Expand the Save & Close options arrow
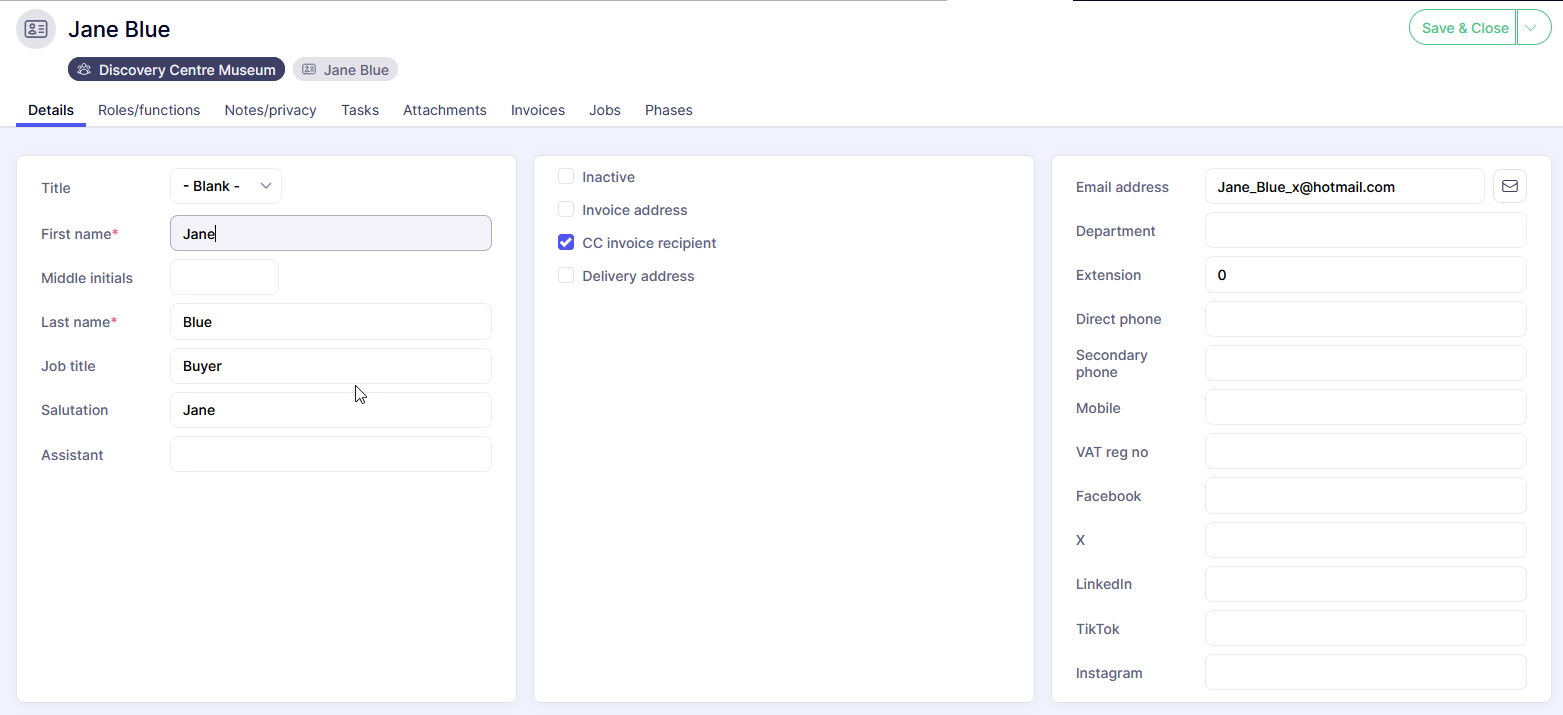The width and height of the screenshot is (1563, 715). click(1534, 28)
